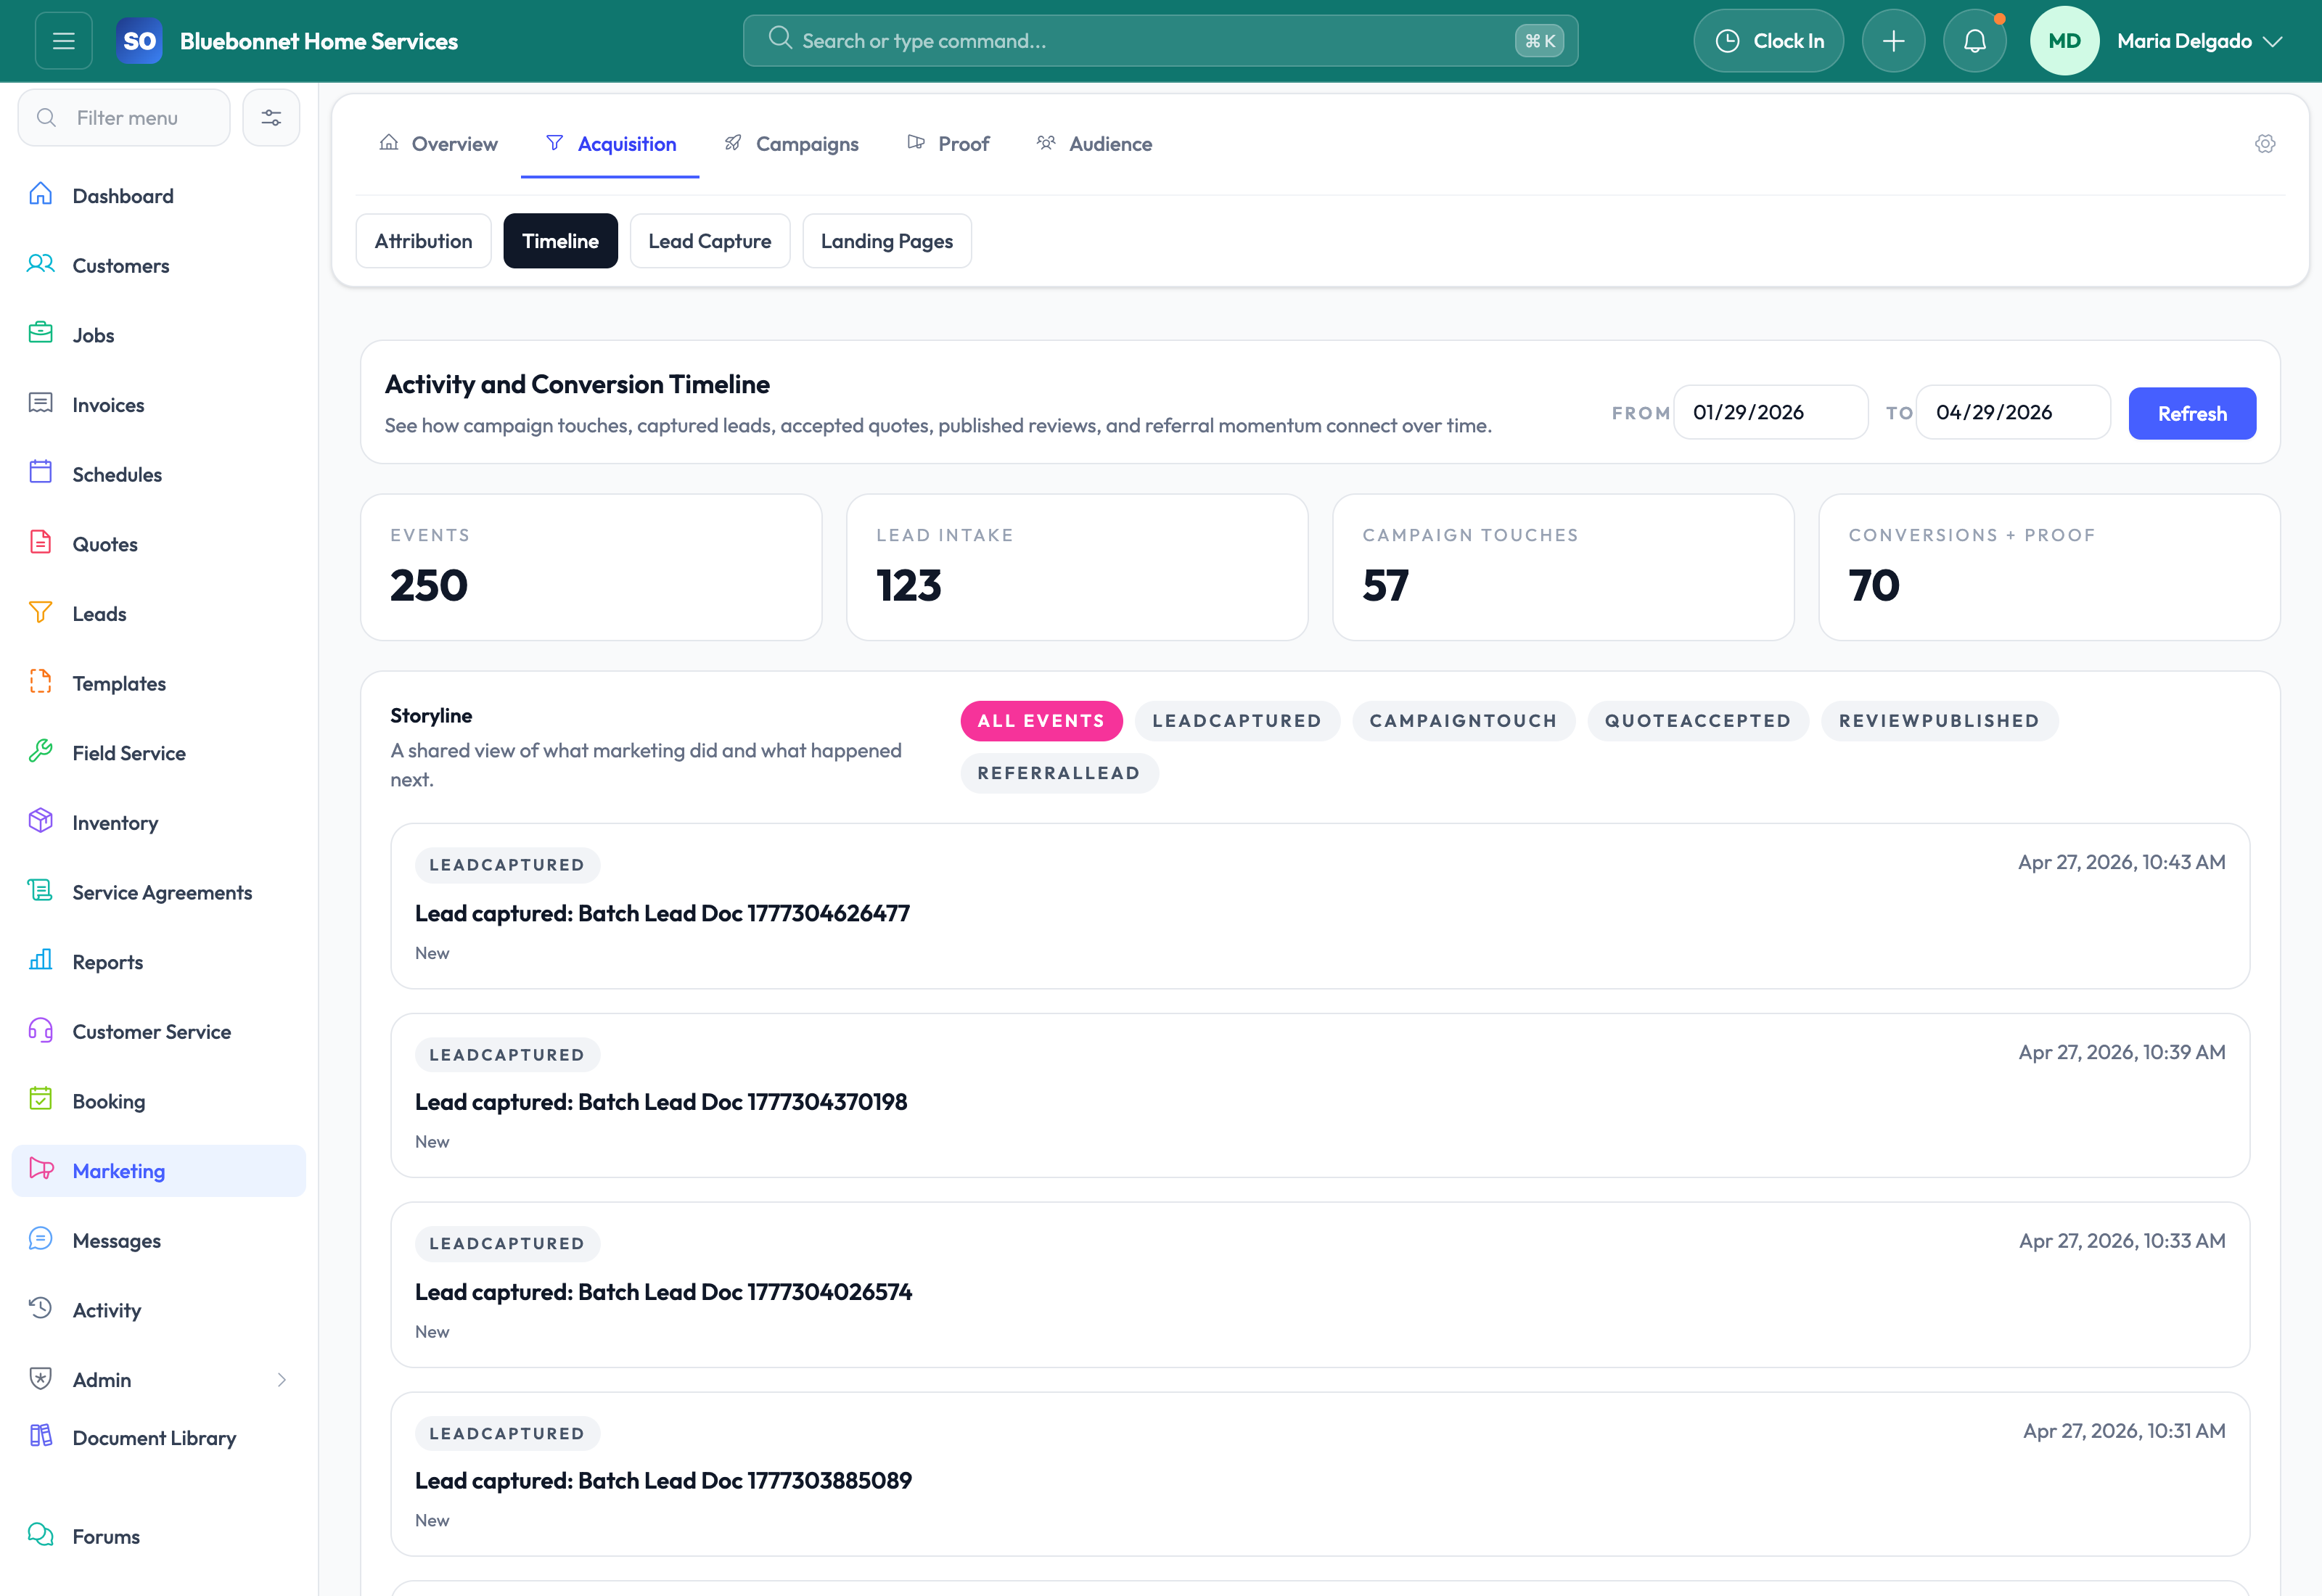
Task: Click the Templates icon
Action: (41, 682)
